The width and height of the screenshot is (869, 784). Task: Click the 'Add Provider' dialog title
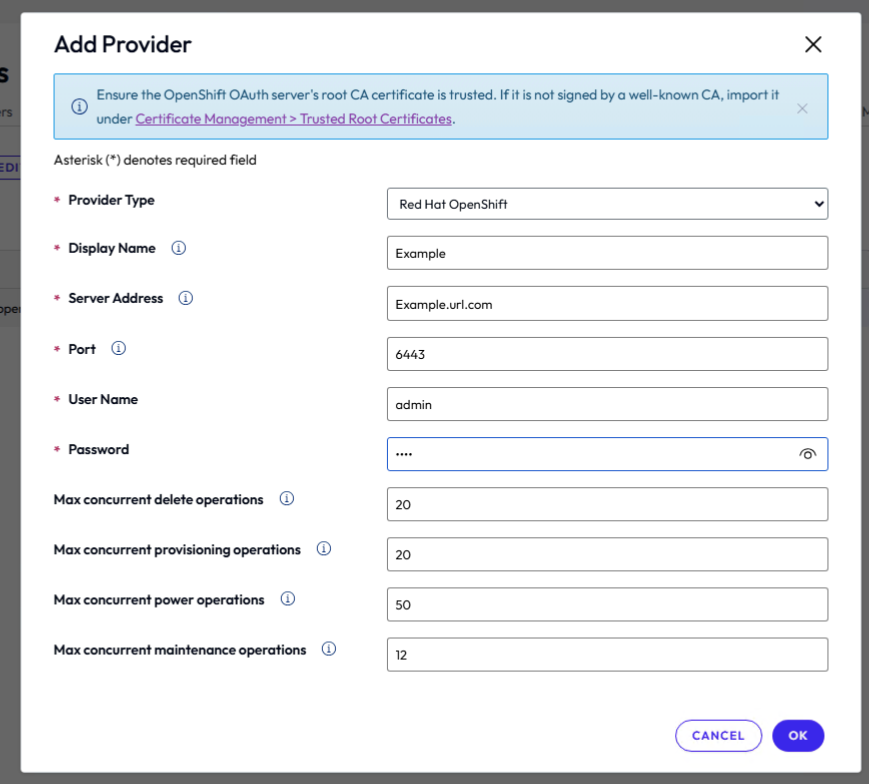pyautogui.click(x=122, y=44)
